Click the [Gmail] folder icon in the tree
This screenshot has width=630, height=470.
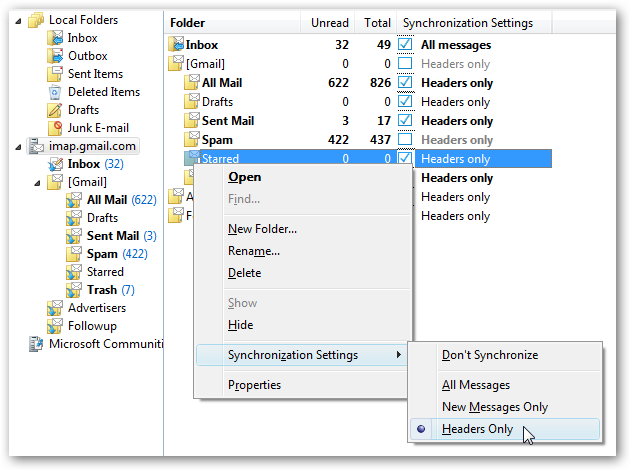[x=55, y=182]
